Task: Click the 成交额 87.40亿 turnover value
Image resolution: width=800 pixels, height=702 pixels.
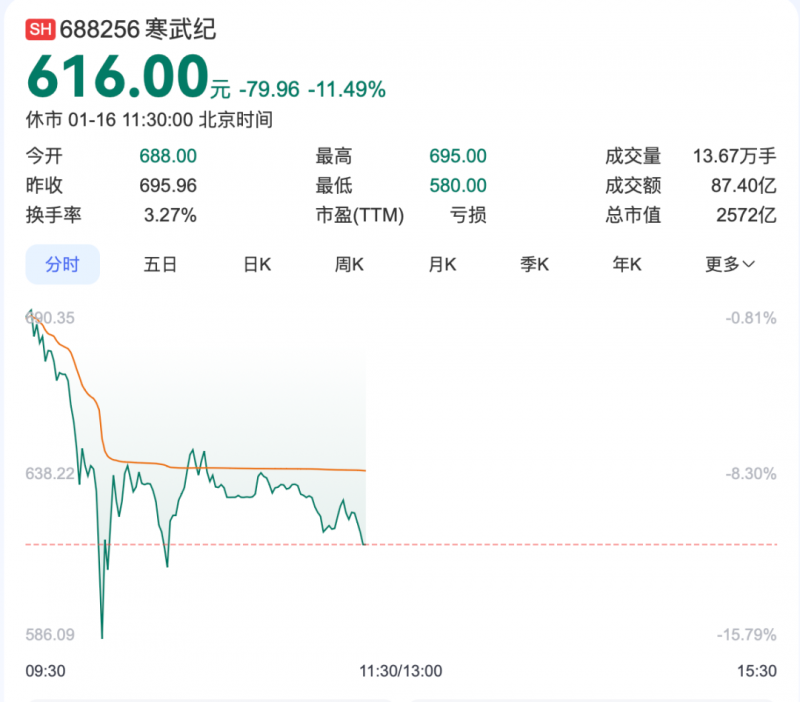Action: click(743, 186)
